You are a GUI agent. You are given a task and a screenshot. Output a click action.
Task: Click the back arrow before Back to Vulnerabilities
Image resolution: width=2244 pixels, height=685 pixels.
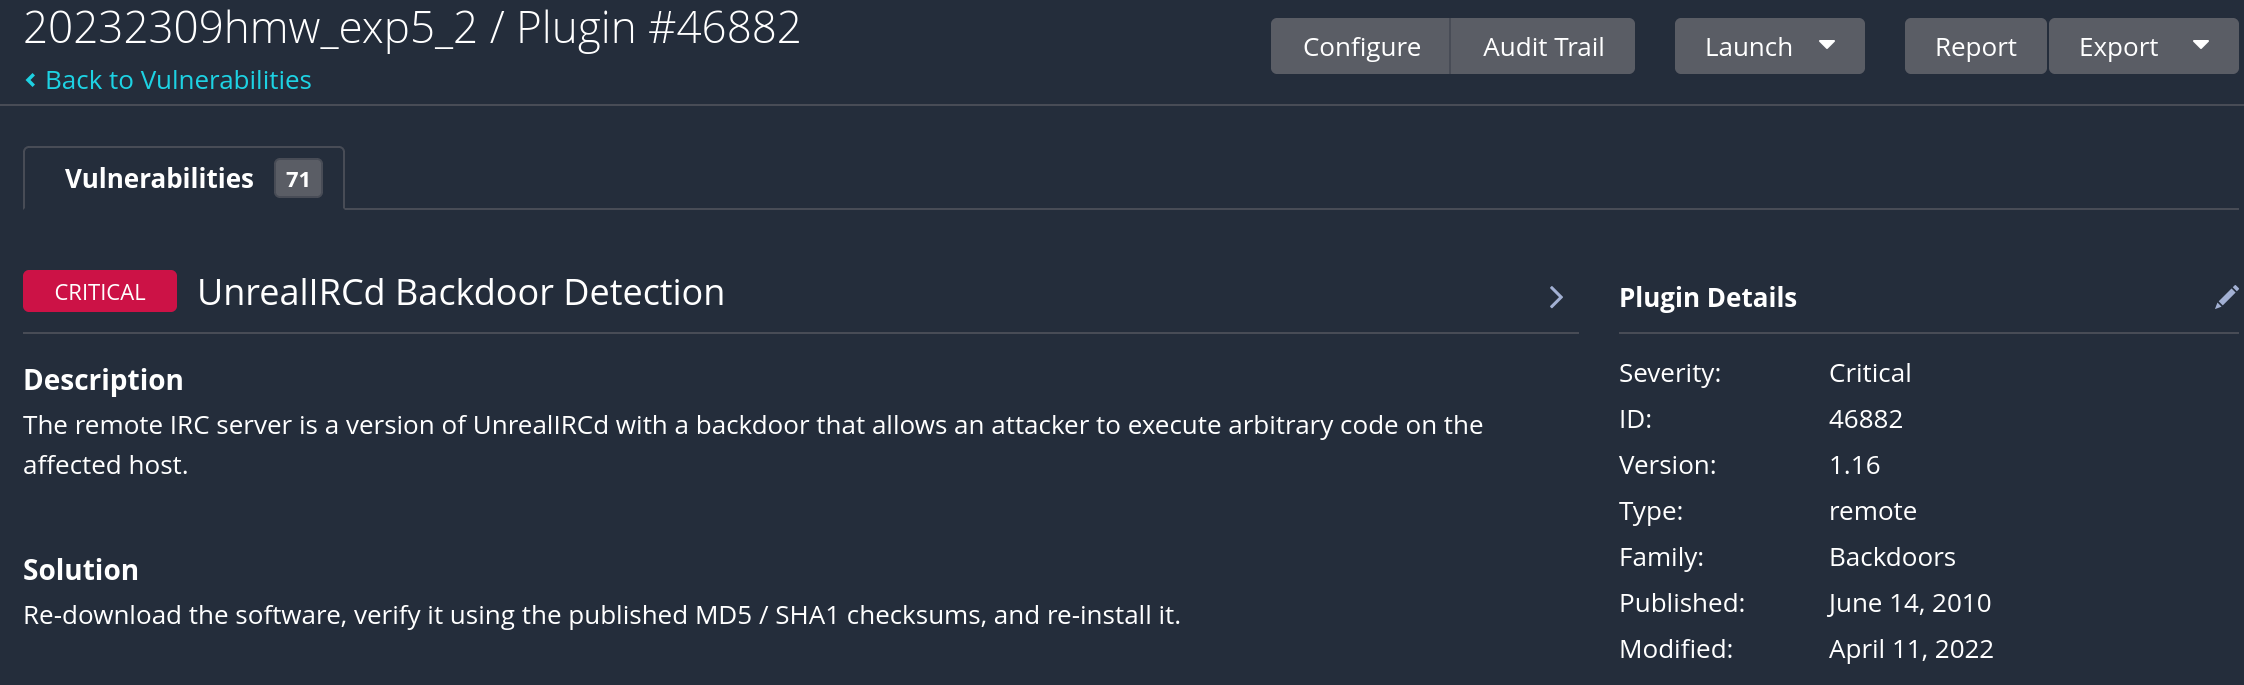(31, 80)
